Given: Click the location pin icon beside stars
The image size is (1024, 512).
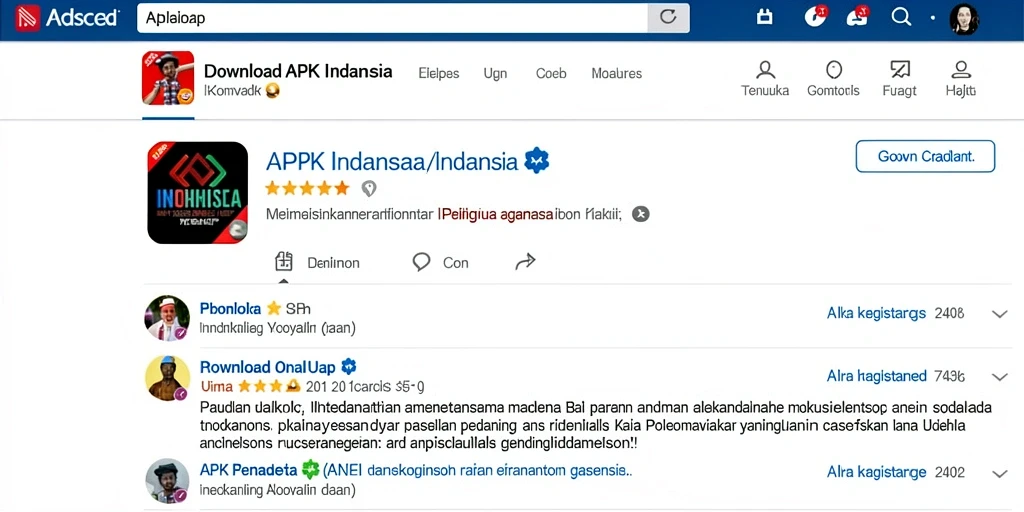Looking at the screenshot, I should [369, 189].
